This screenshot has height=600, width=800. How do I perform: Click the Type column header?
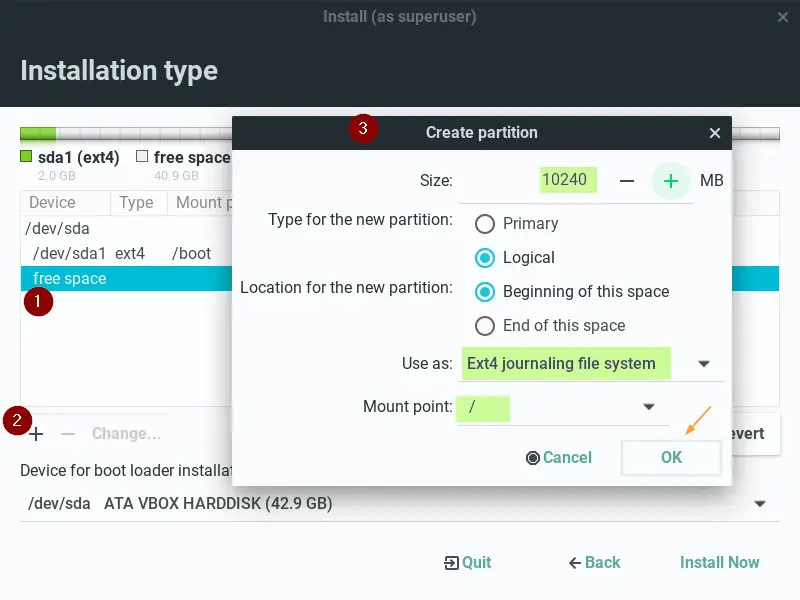click(x=138, y=203)
